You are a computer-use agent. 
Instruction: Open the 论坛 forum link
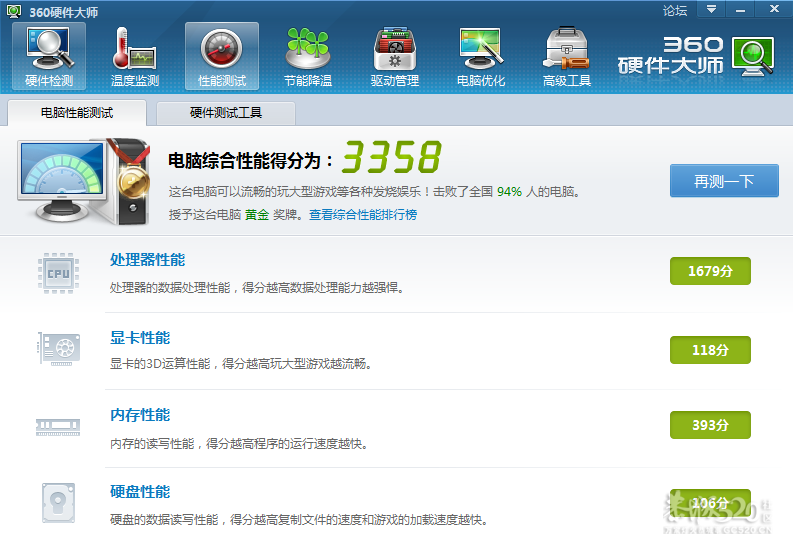(675, 11)
